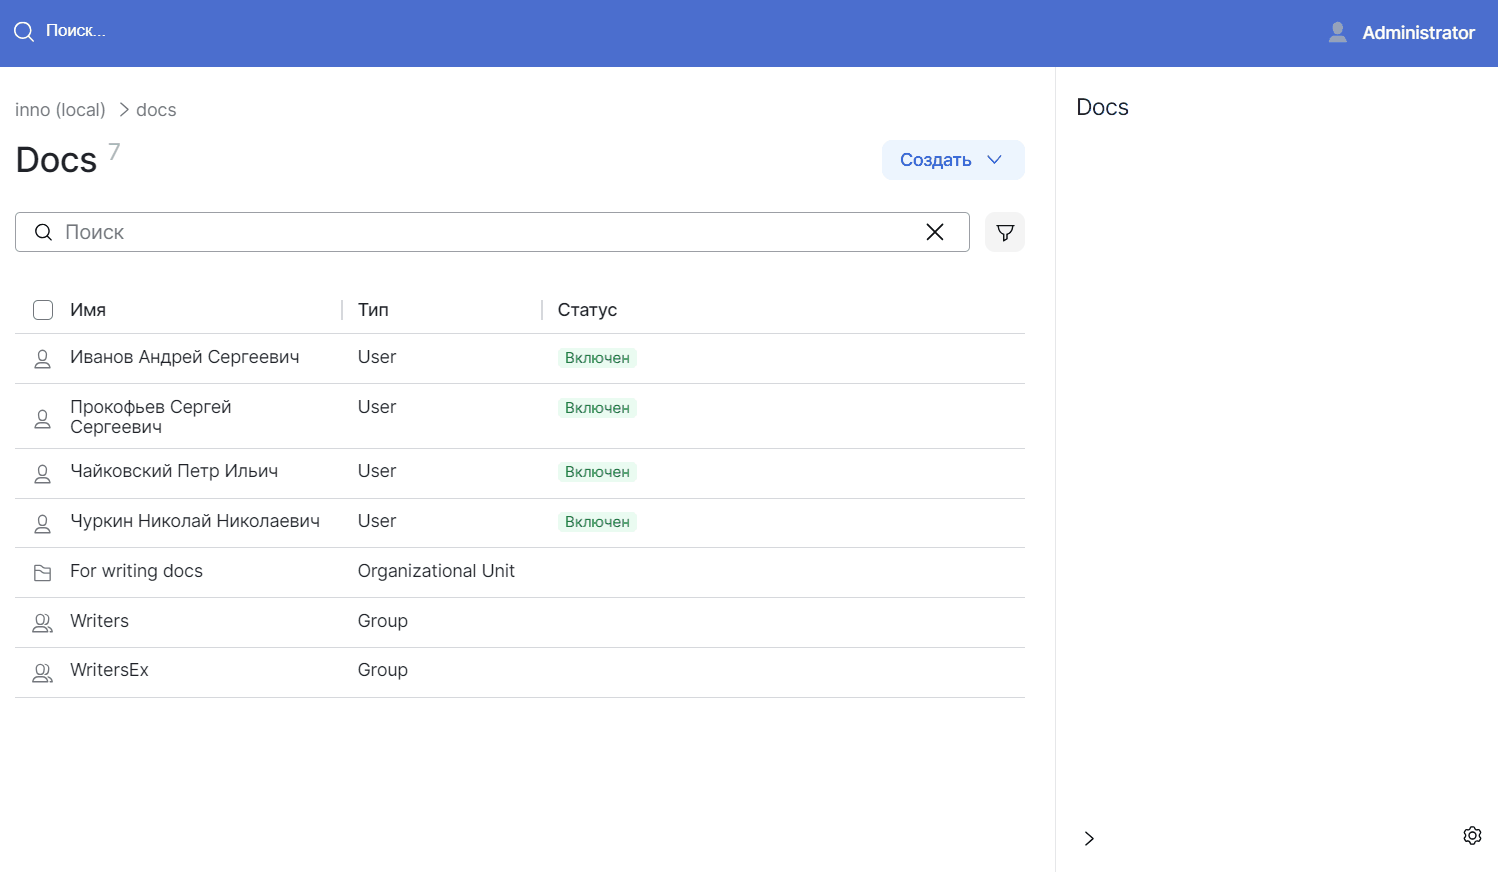Click the filter funnel icon
Viewport: 1498px width, 872px height.
(x=1005, y=232)
